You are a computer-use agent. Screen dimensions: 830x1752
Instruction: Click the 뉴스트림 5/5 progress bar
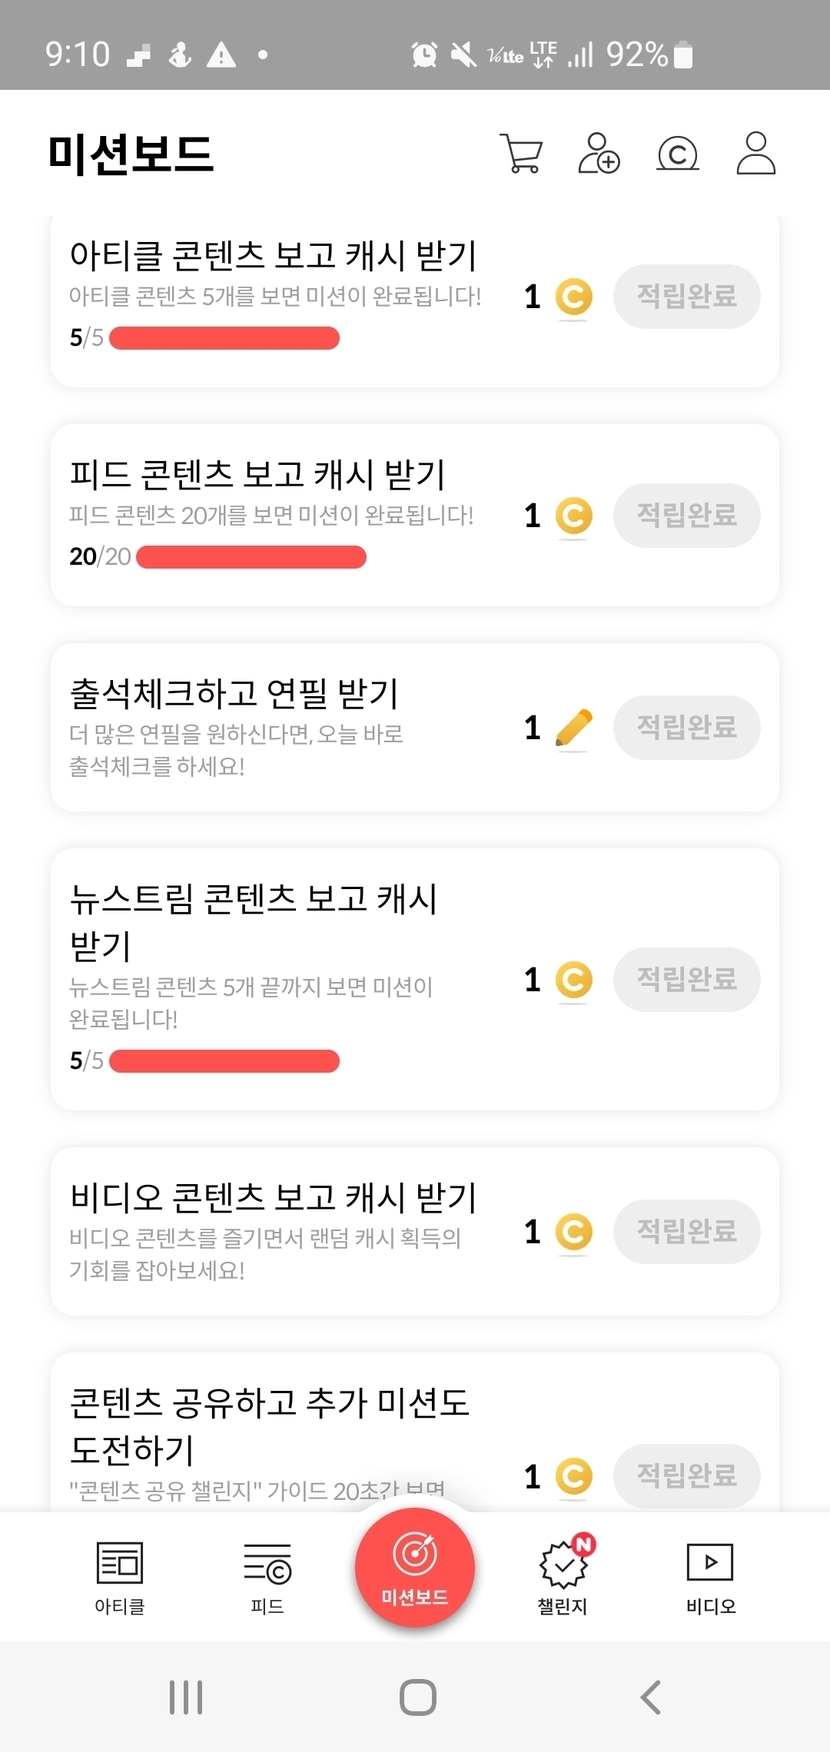coord(224,1061)
